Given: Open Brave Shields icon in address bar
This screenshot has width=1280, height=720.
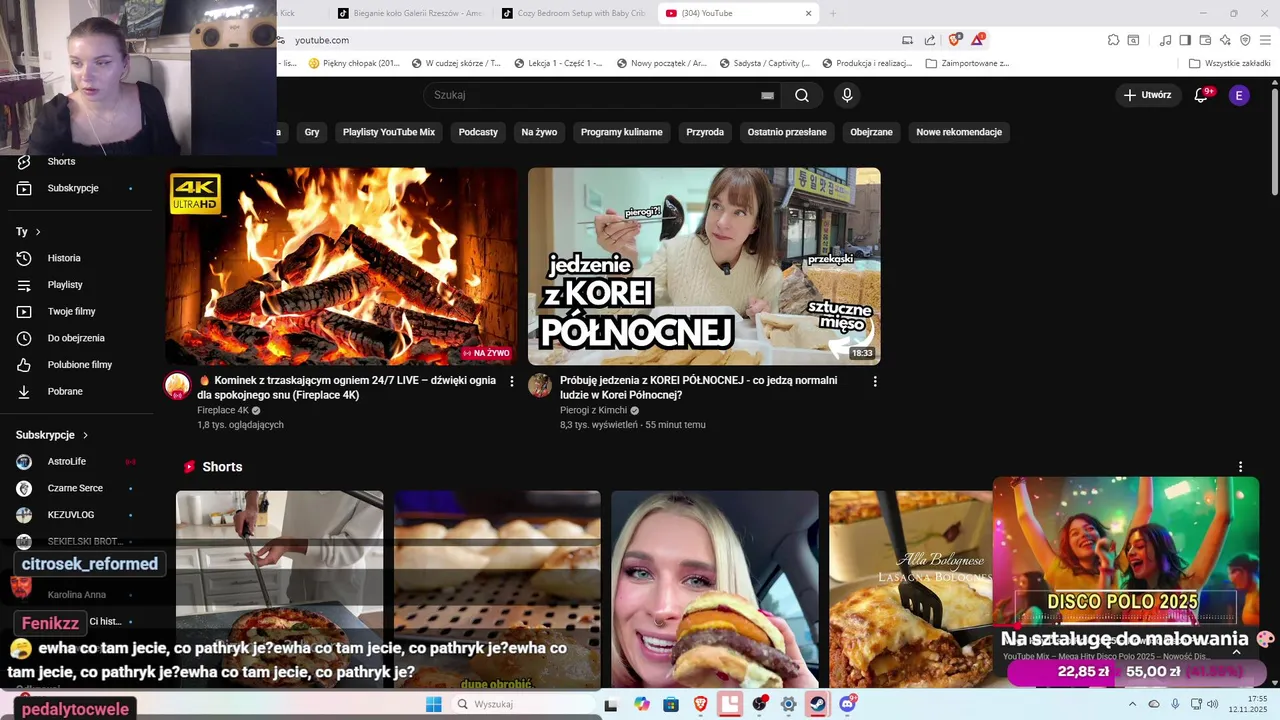Looking at the screenshot, I should click(x=954, y=40).
